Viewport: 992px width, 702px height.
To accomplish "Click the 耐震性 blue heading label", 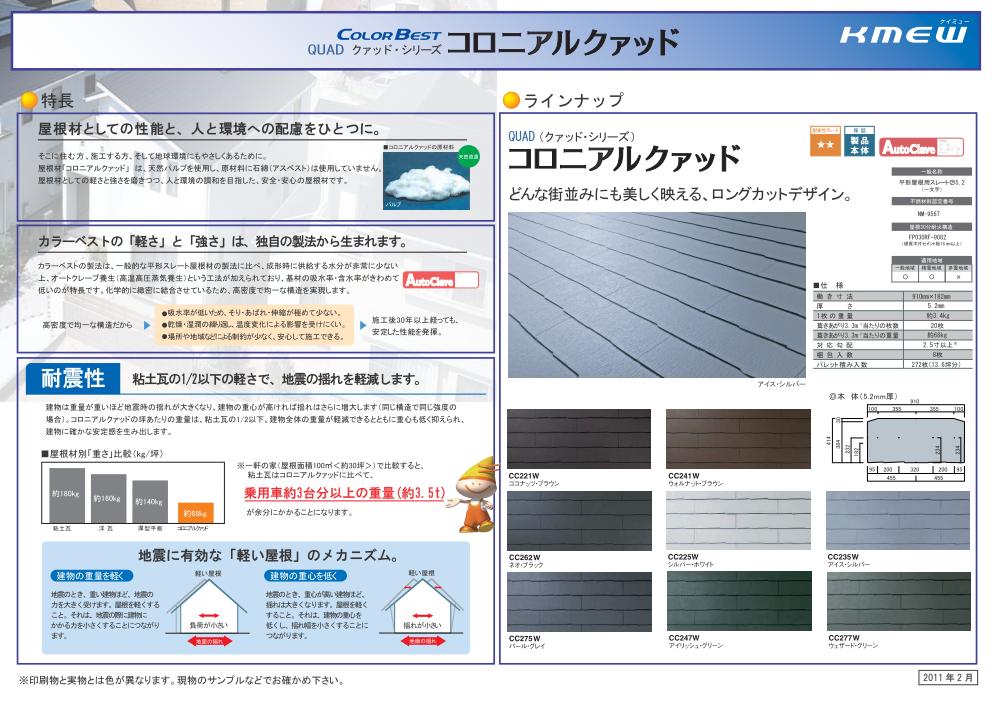I will pyautogui.click(x=74, y=378).
